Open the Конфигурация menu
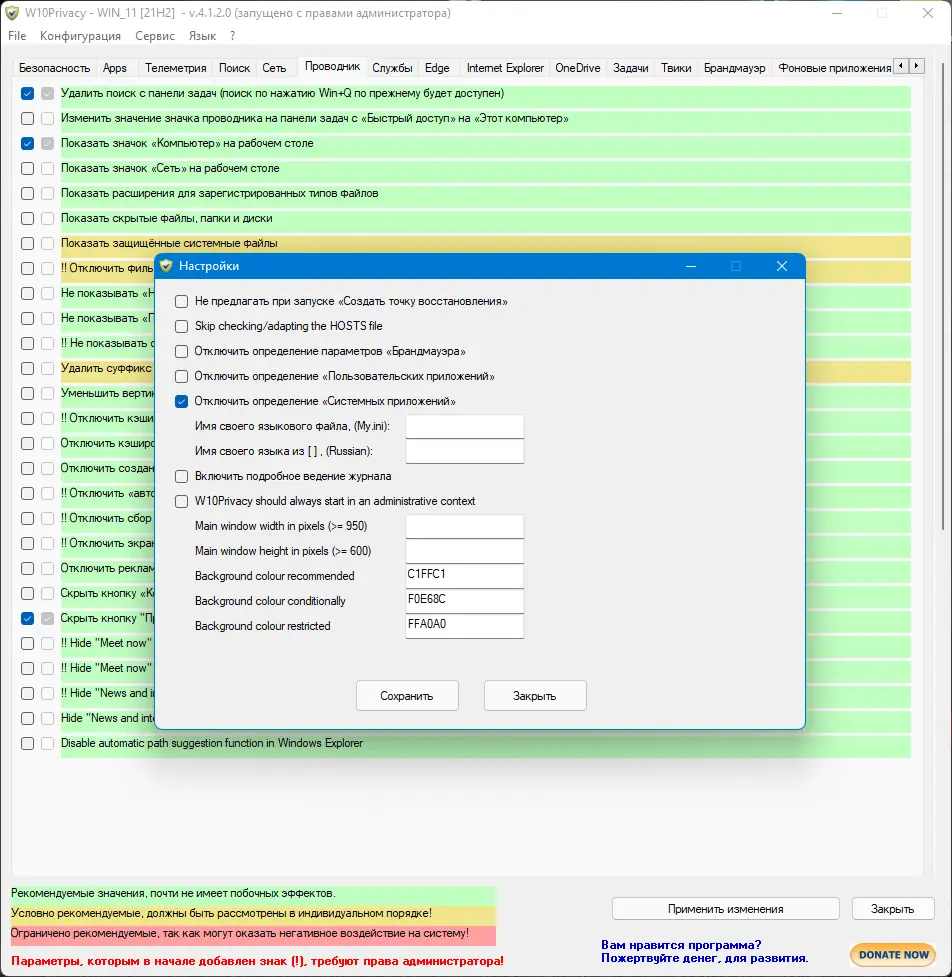 click(x=80, y=36)
